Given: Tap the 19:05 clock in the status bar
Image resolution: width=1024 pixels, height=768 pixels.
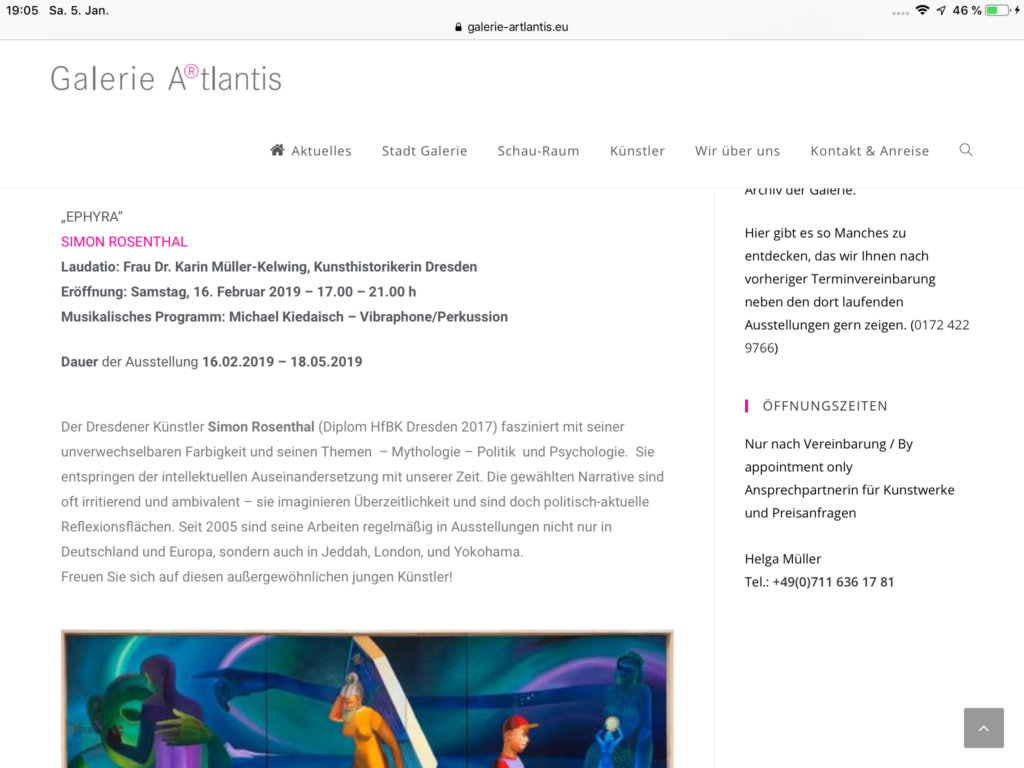Looking at the screenshot, I should 22,10.
